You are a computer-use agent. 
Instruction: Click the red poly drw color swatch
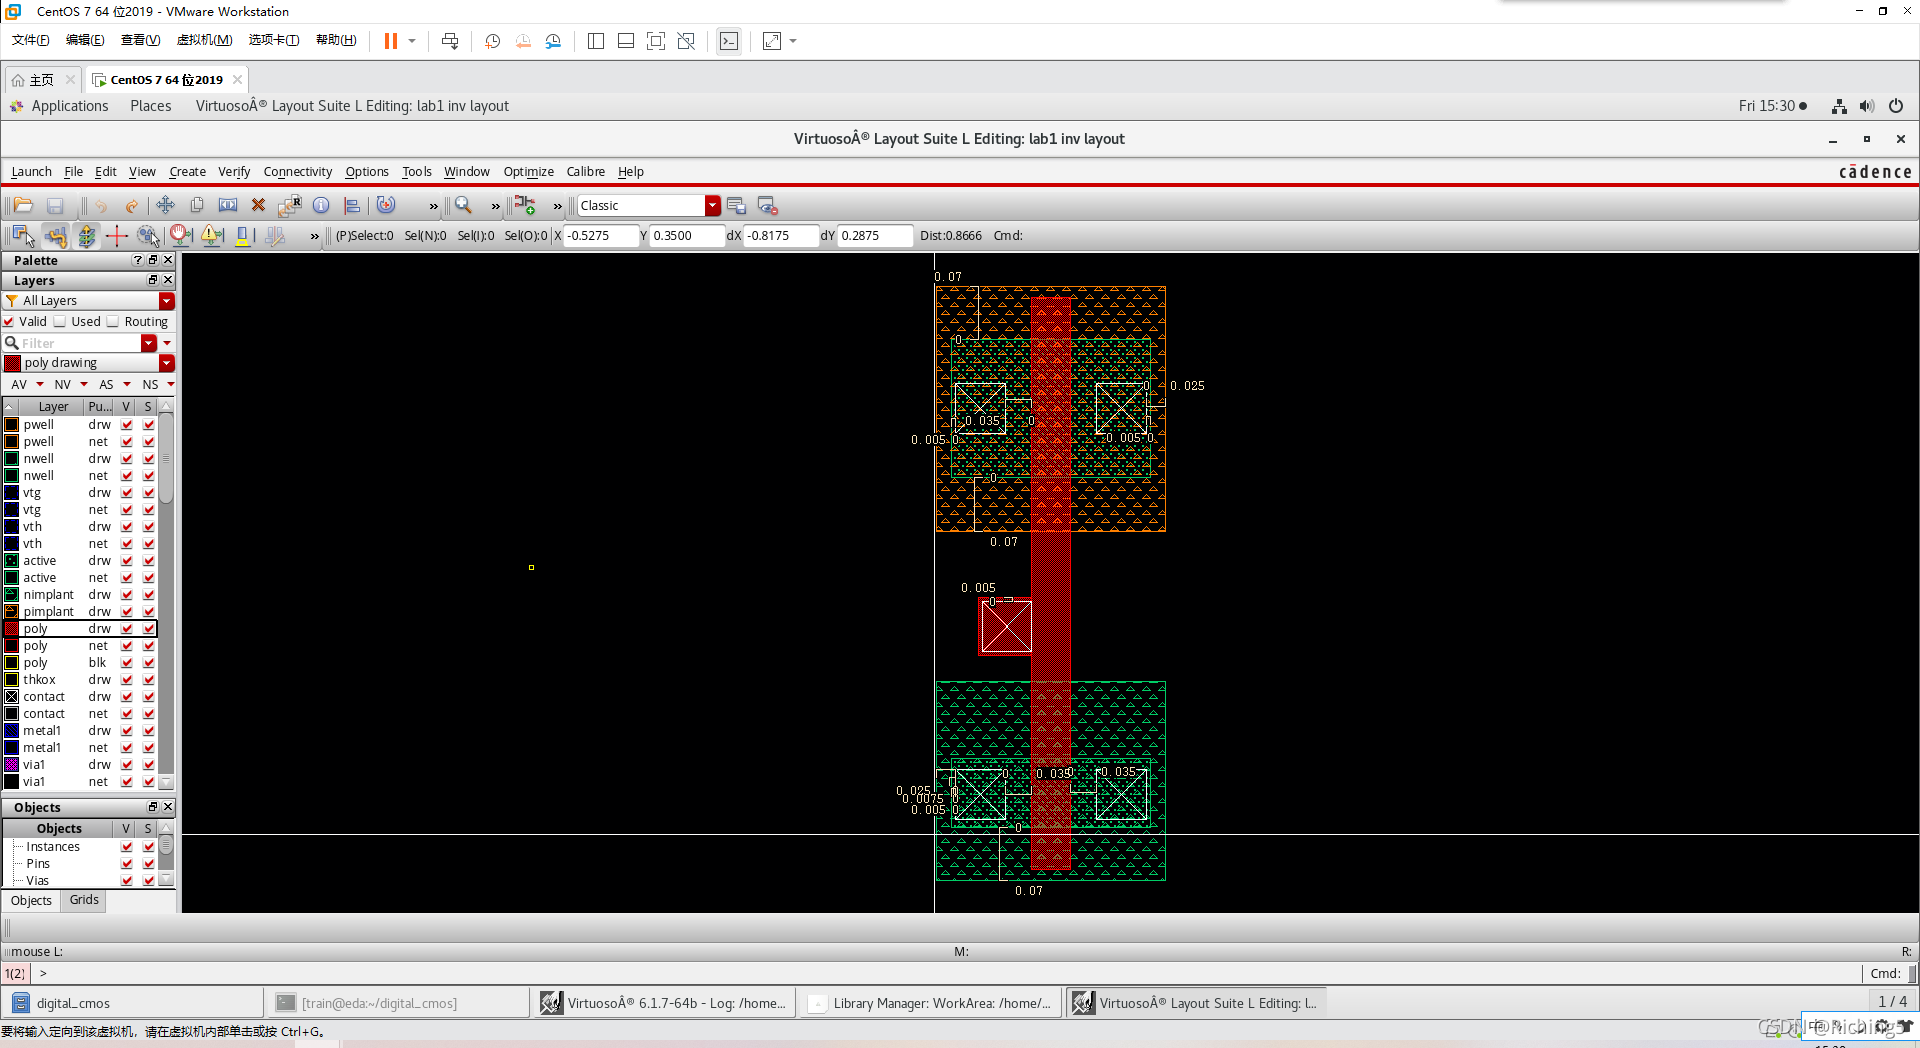point(12,629)
